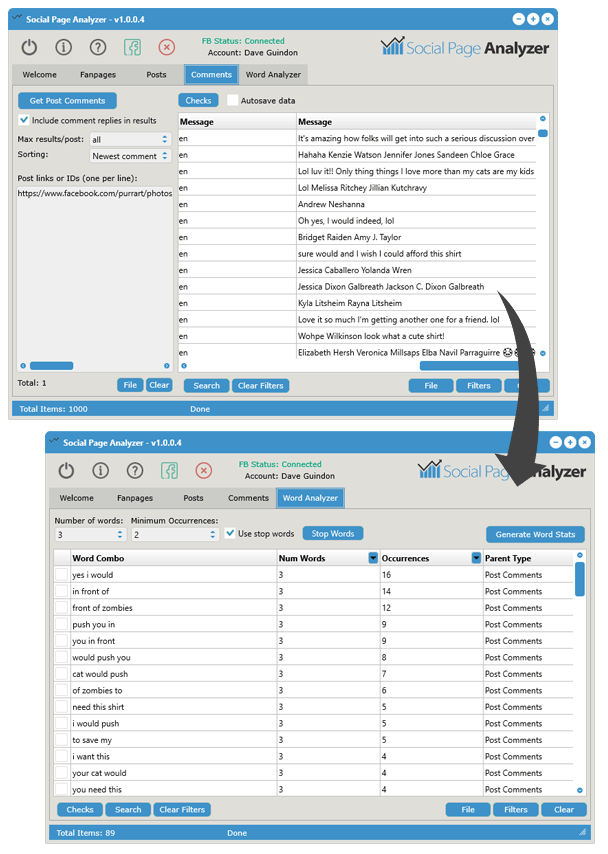Switch to Welcome tab in bottom window
608x854 pixels.
76,498
